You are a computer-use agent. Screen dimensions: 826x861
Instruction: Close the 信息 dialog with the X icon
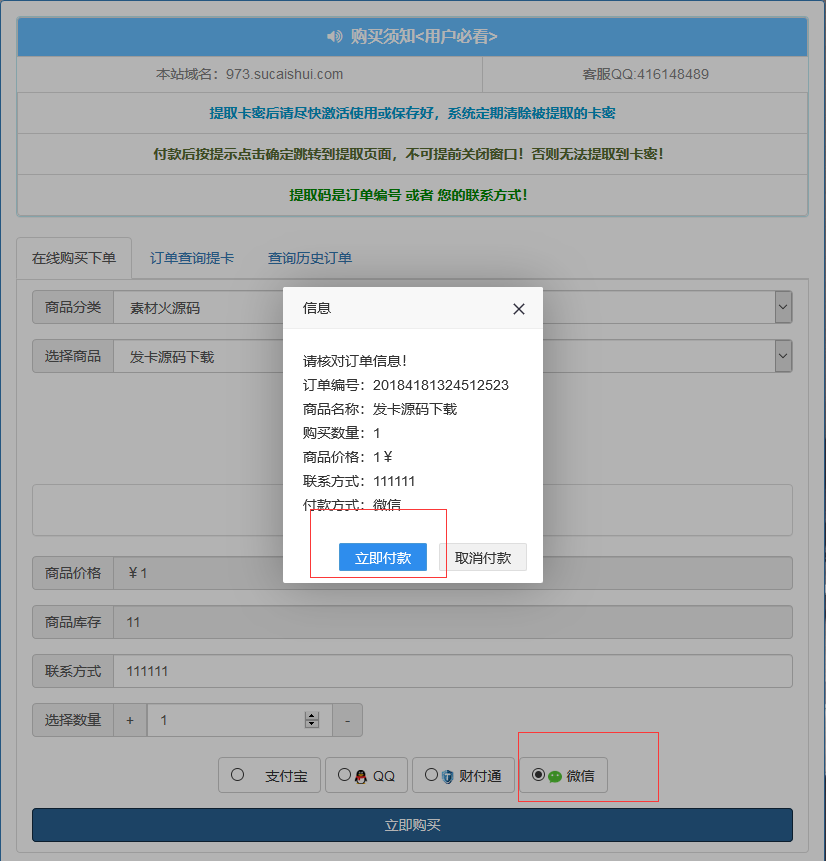tap(519, 309)
